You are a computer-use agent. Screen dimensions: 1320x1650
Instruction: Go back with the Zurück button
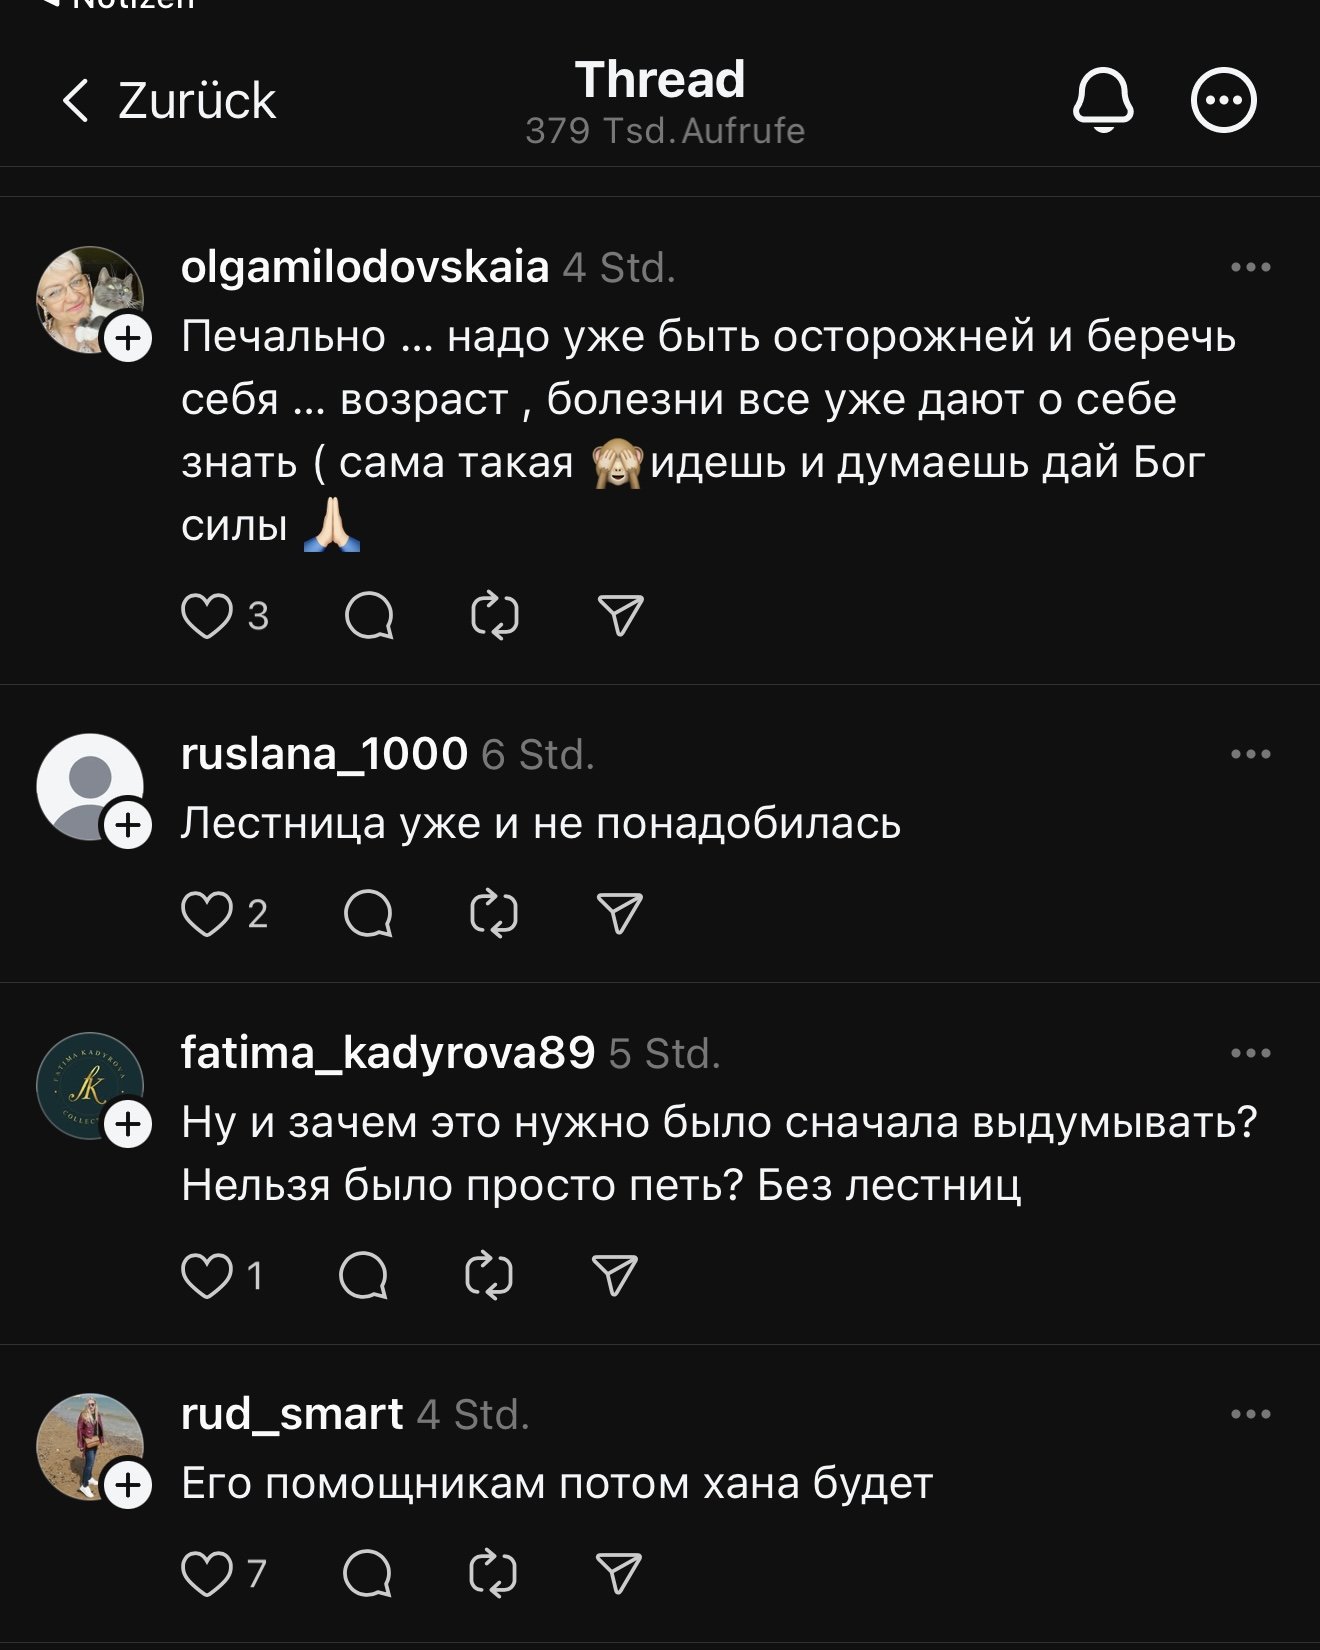coord(168,100)
